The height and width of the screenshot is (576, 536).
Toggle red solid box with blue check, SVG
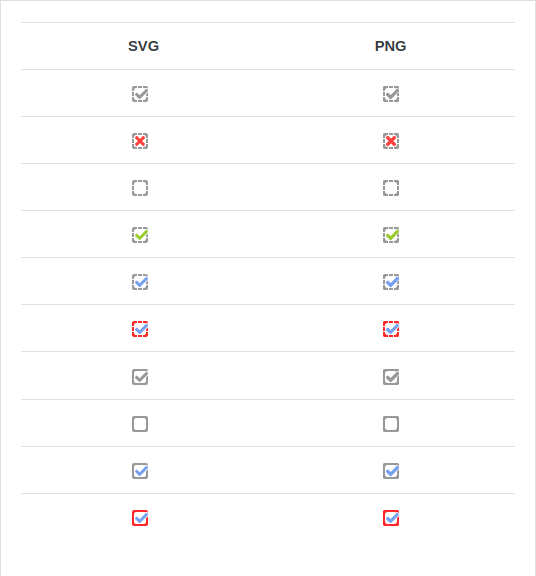tap(140, 518)
